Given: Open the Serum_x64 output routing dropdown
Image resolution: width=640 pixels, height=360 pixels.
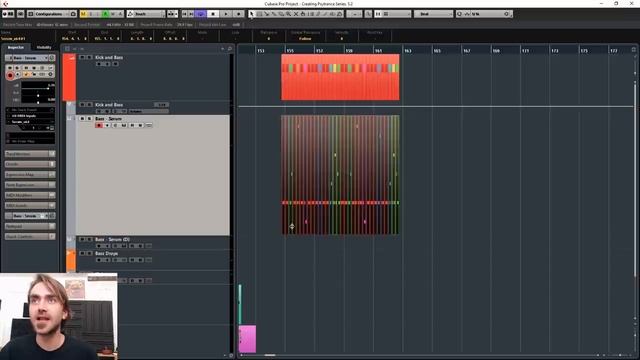Looking at the screenshot, I should (30, 122).
